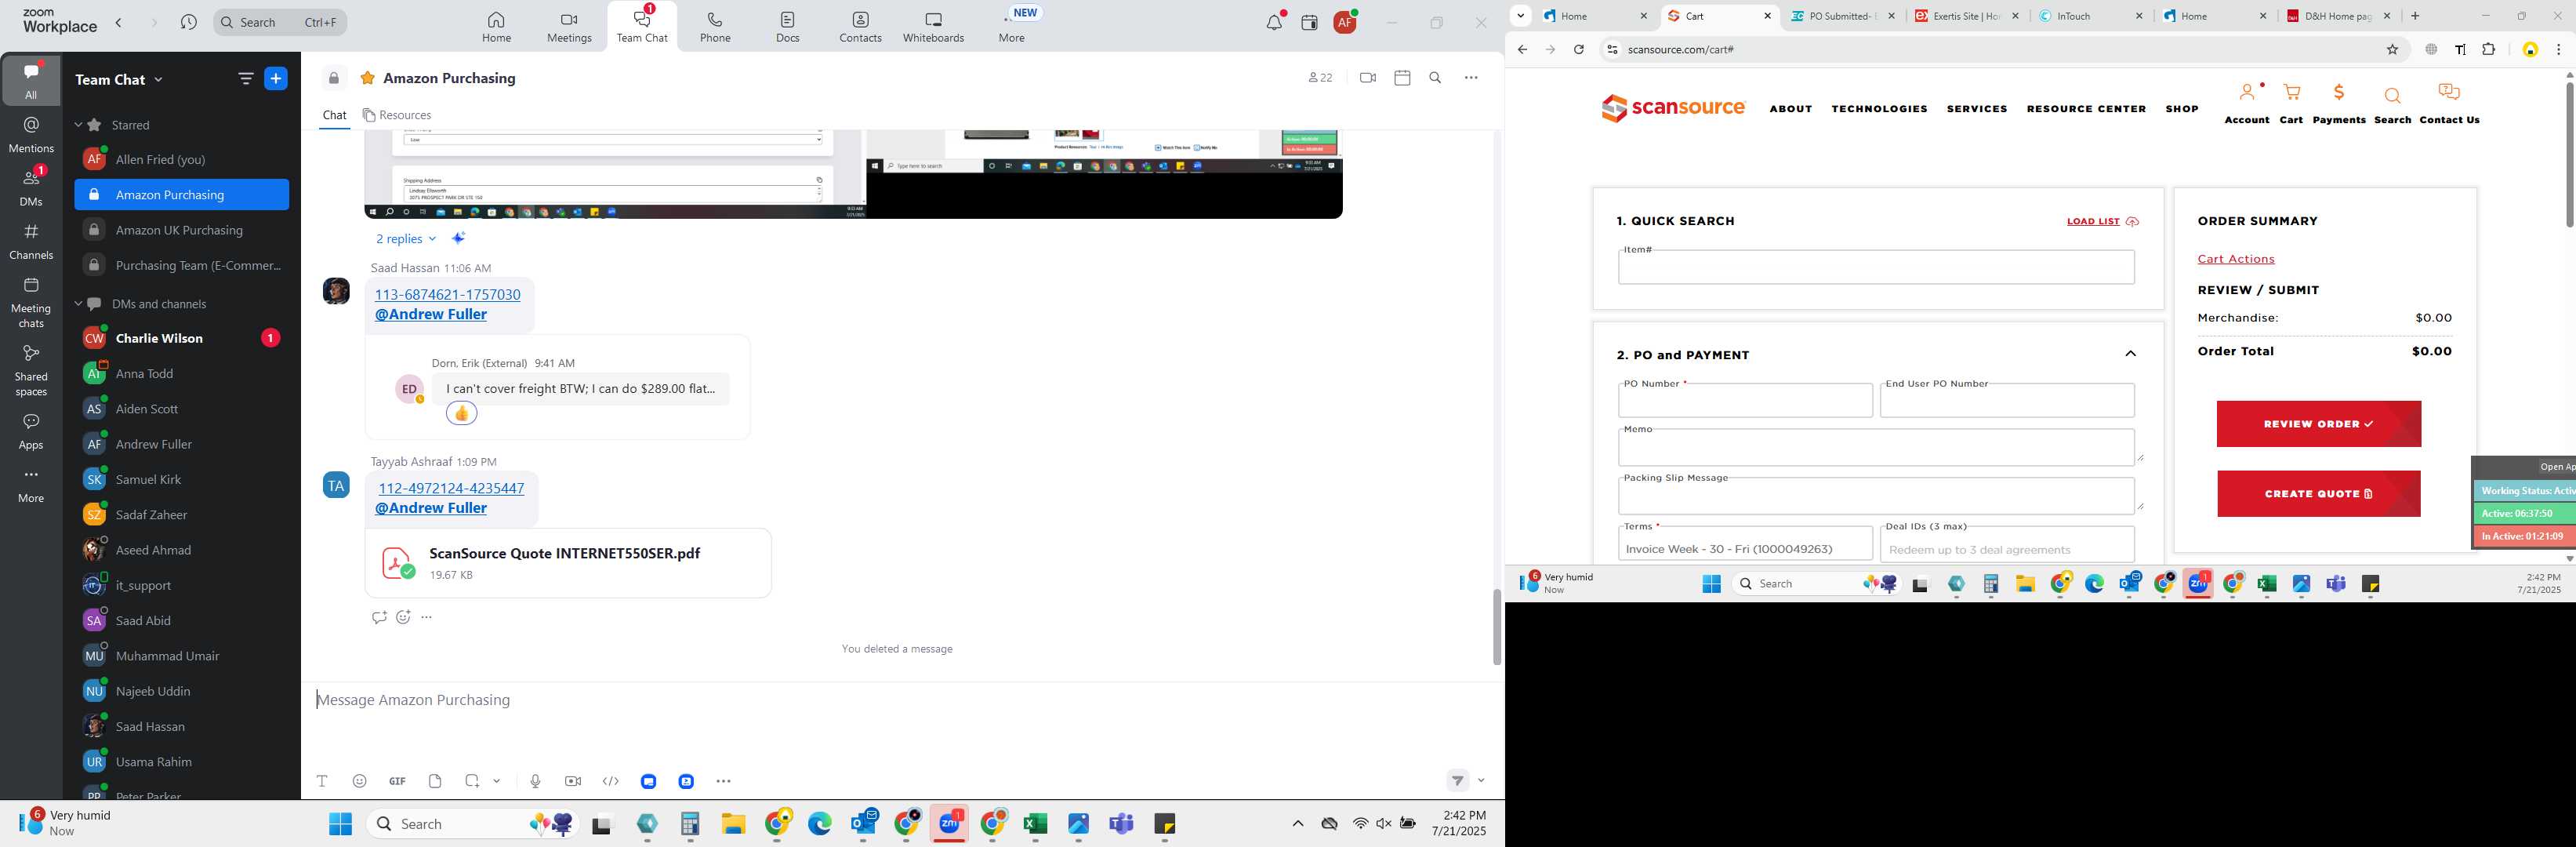Open the Whiteboards tab in Zoom
Viewport: 2576px width, 847px height.
pyautogui.click(x=933, y=27)
